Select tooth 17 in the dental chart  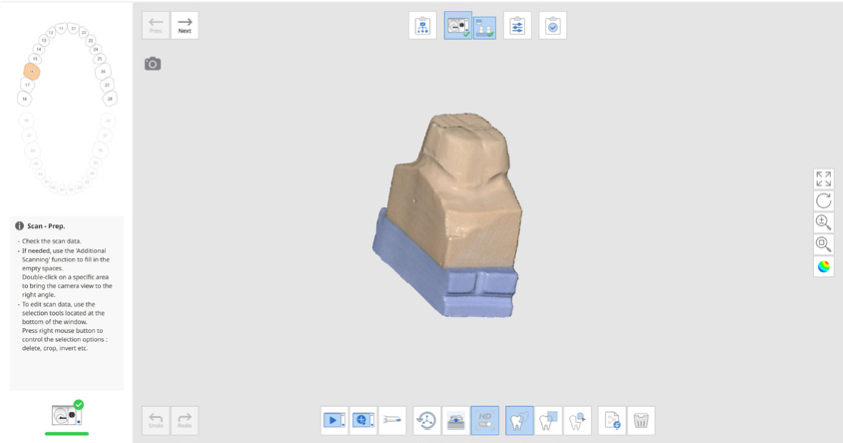[27, 85]
